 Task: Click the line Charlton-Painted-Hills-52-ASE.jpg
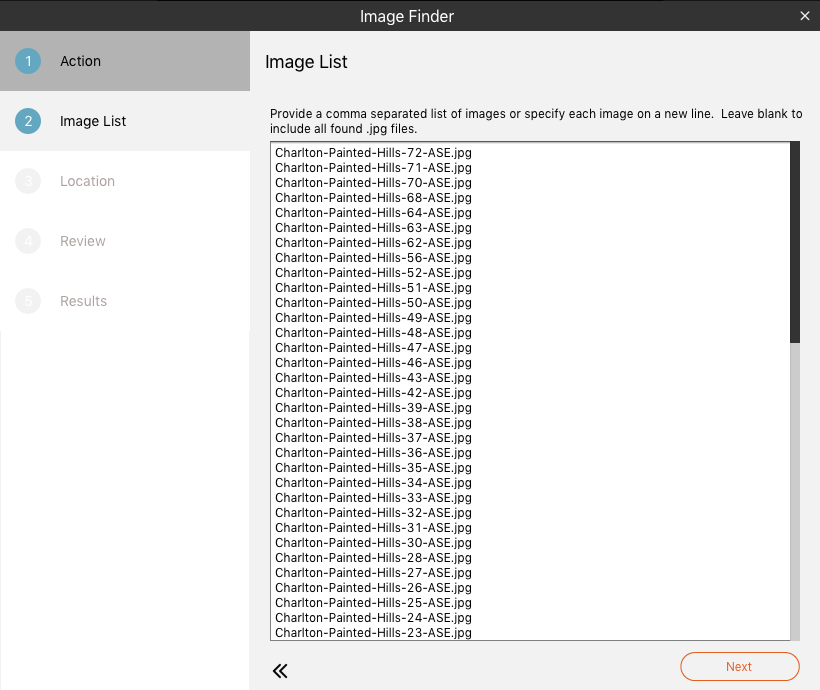(x=373, y=273)
